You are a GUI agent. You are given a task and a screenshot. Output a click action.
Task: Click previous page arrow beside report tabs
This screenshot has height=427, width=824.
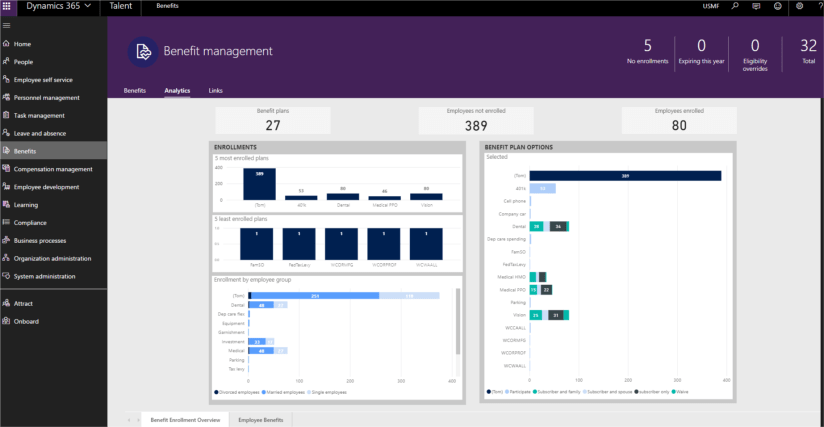click(x=129, y=420)
